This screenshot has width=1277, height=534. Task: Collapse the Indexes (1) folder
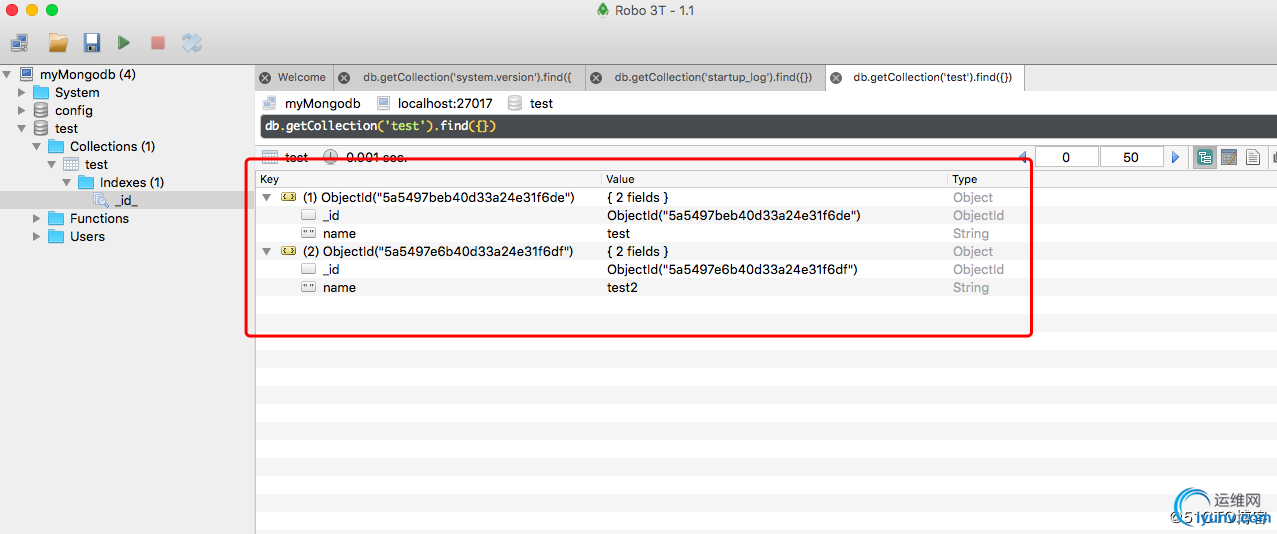(67, 182)
